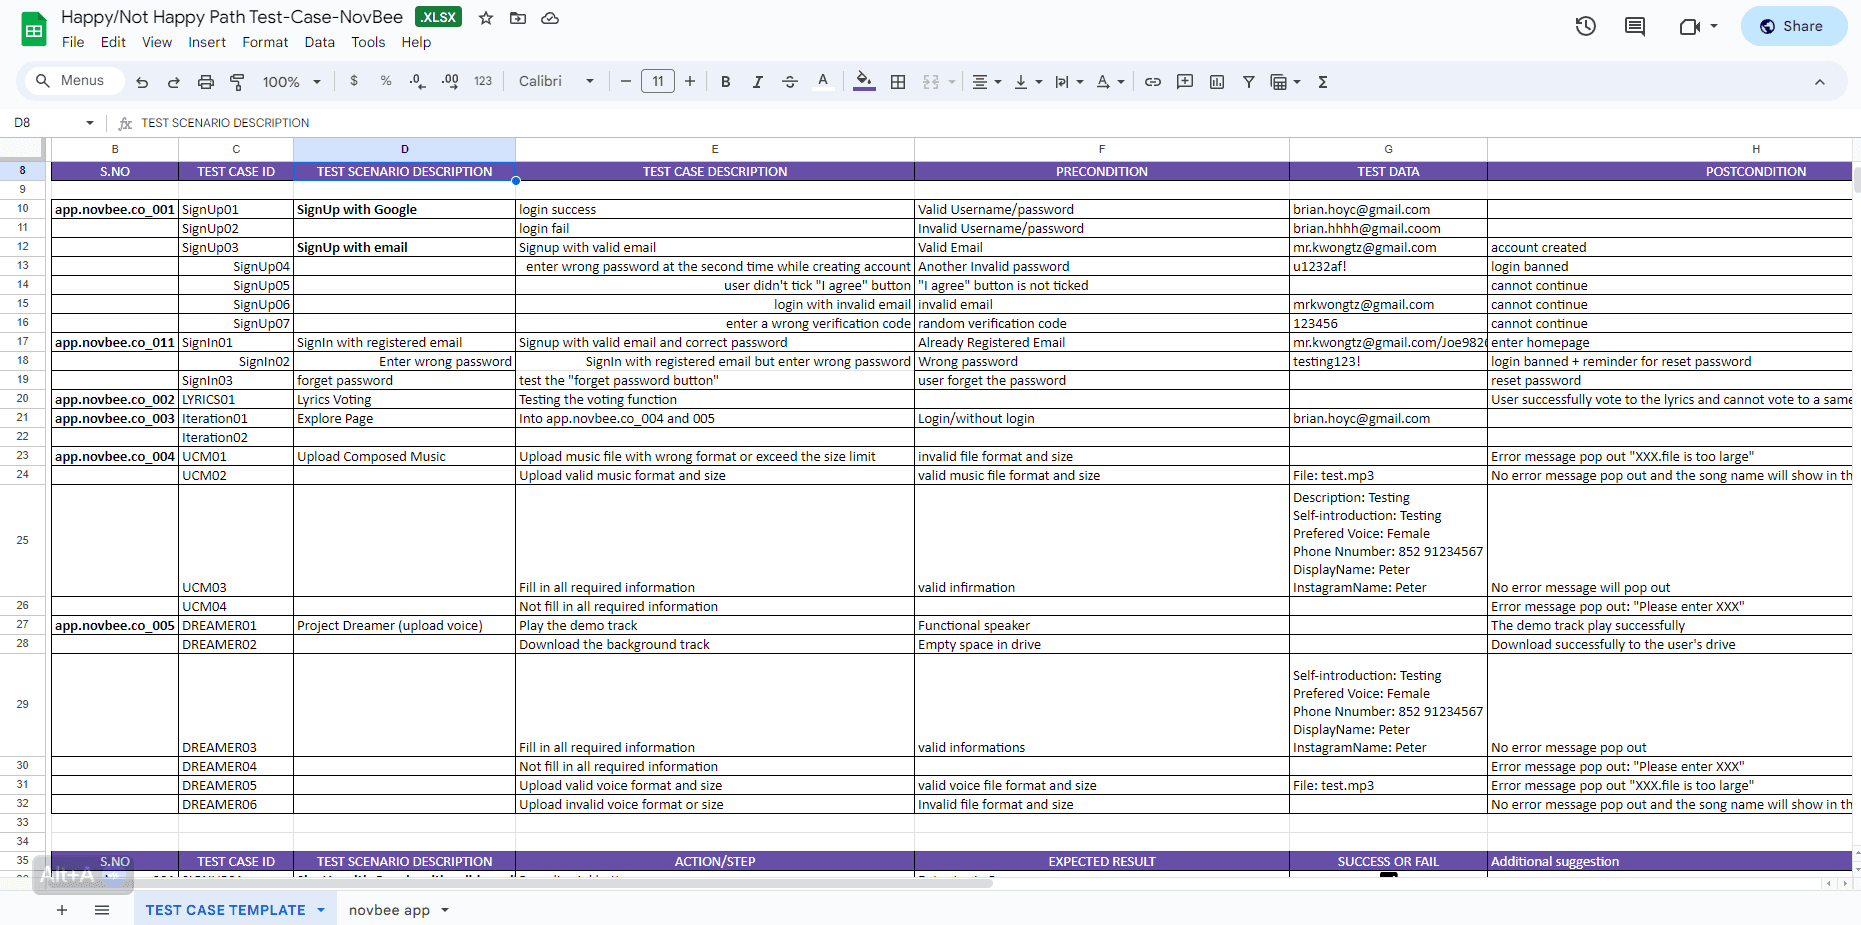This screenshot has width=1861, height=925.
Task: Open the File menu
Action: pos(73,42)
